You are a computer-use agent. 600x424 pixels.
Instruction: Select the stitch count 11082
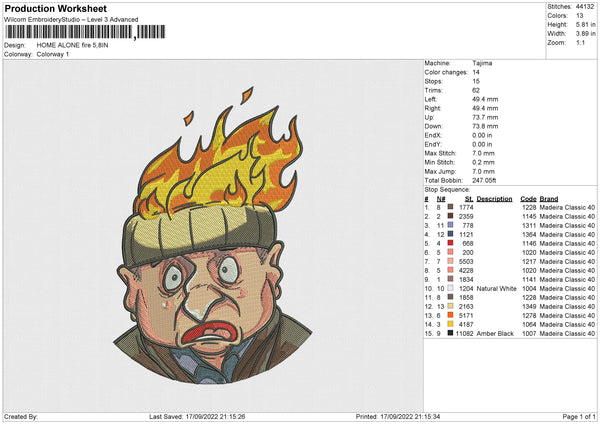(465, 333)
